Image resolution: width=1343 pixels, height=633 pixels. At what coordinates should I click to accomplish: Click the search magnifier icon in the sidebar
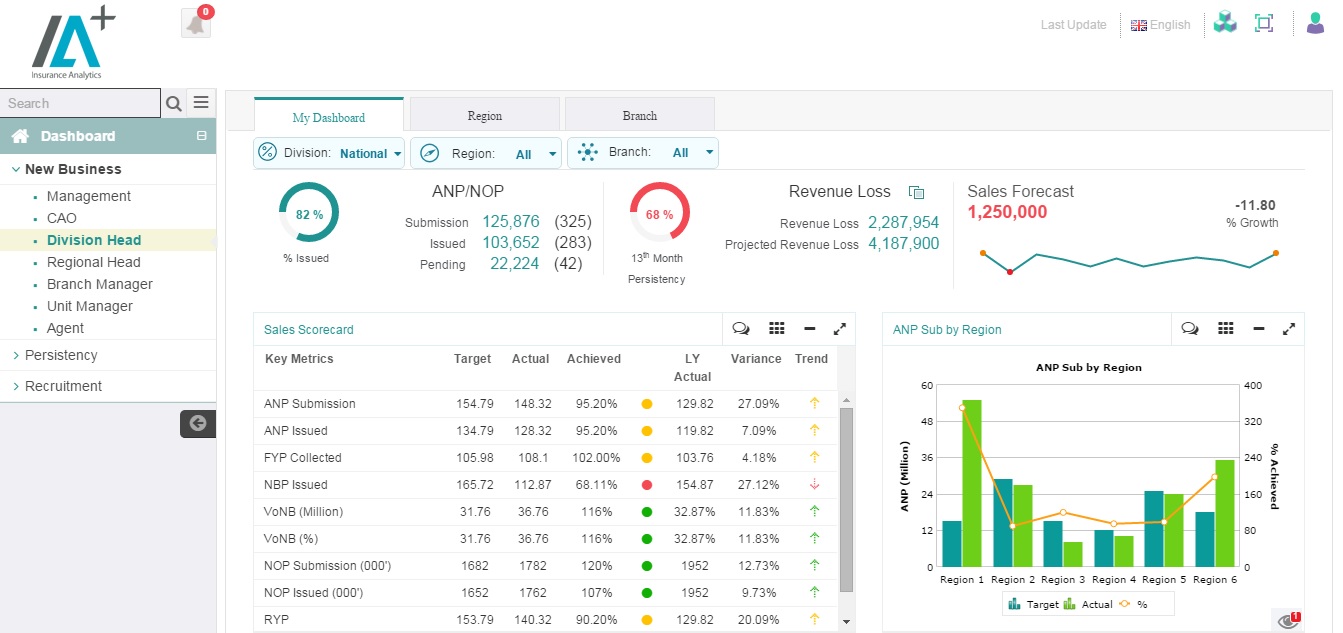click(x=174, y=103)
